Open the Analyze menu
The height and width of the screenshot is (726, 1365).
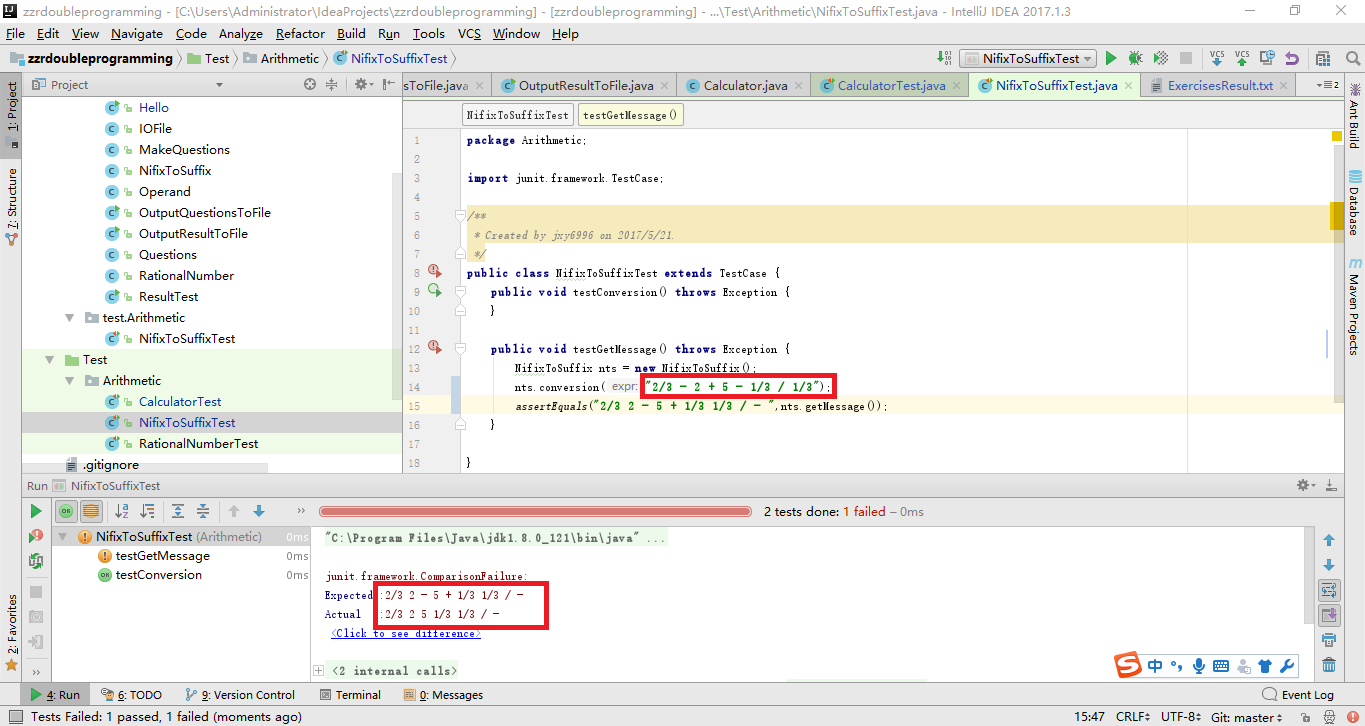pyautogui.click(x=240, y=33)
